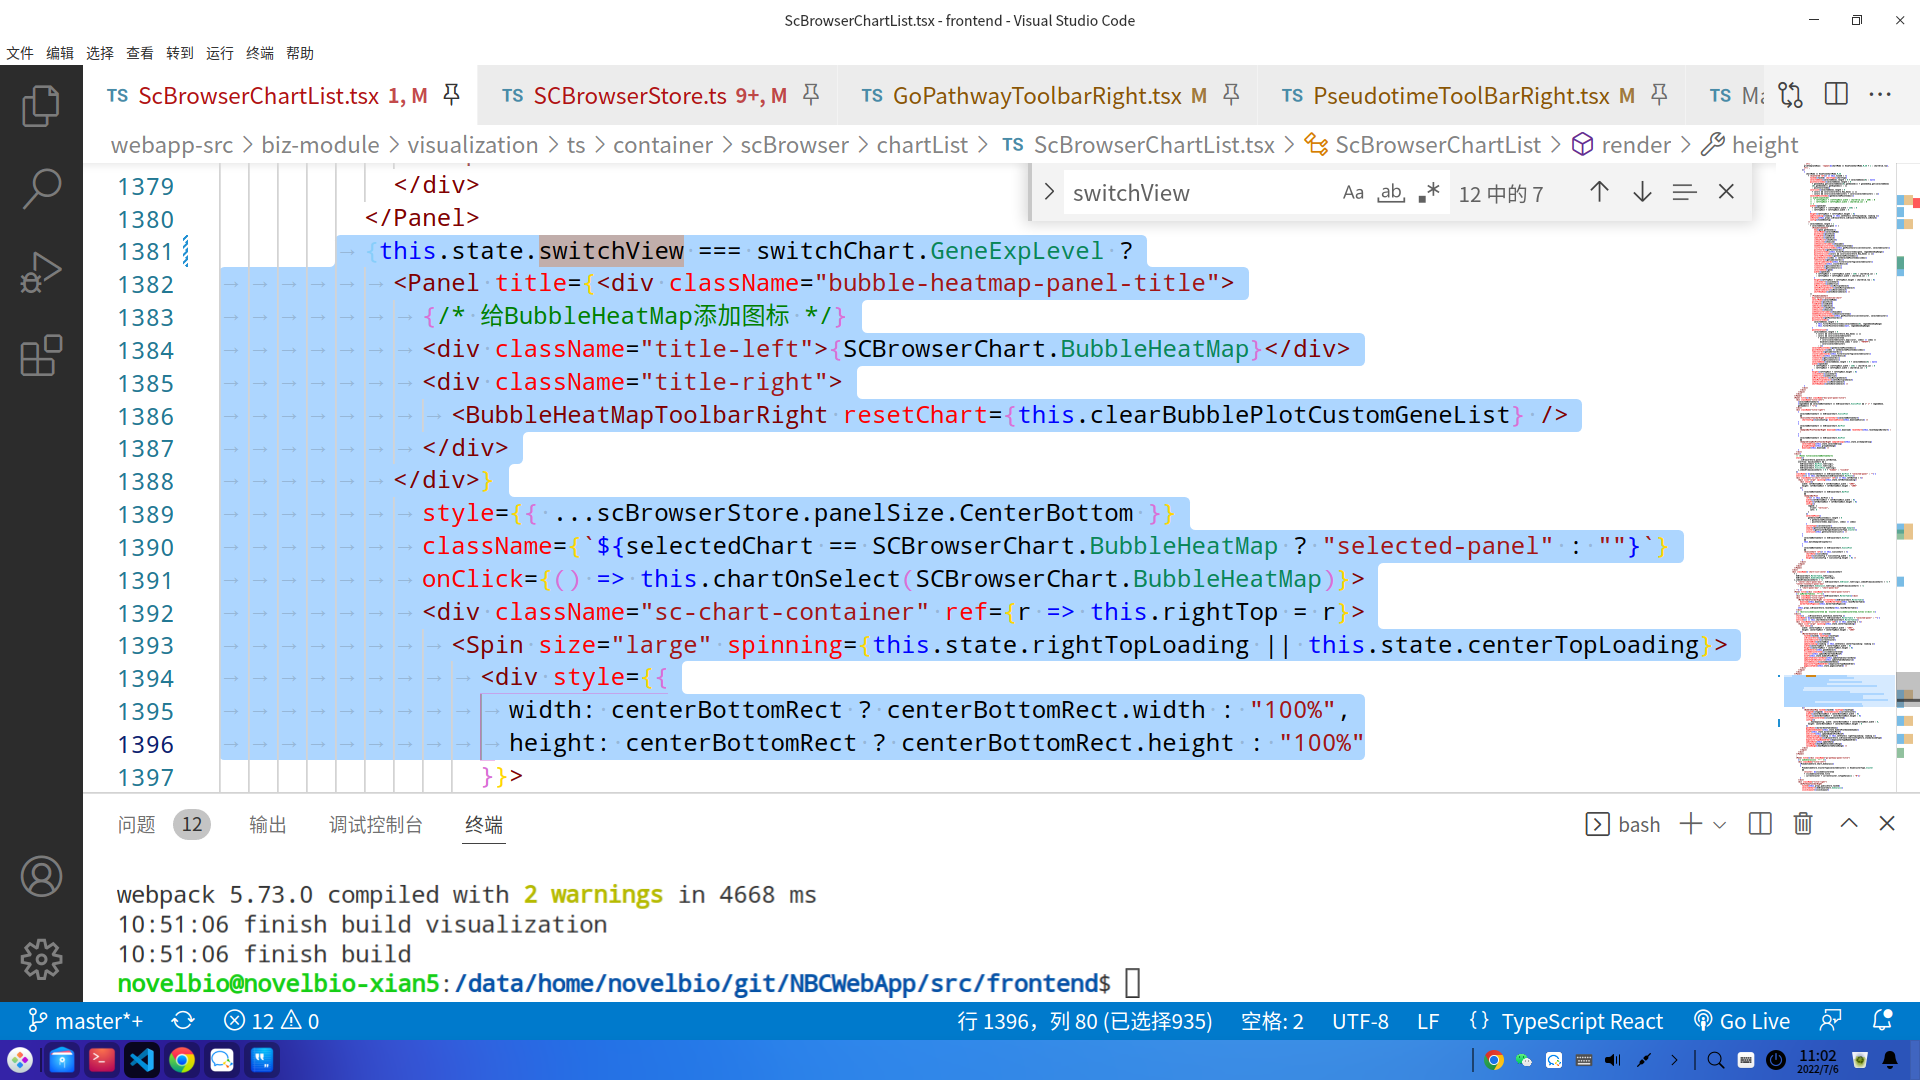Toggle Match Case in find widget
This screenshot has width=1920, height=1080.
coord(1353,193)
